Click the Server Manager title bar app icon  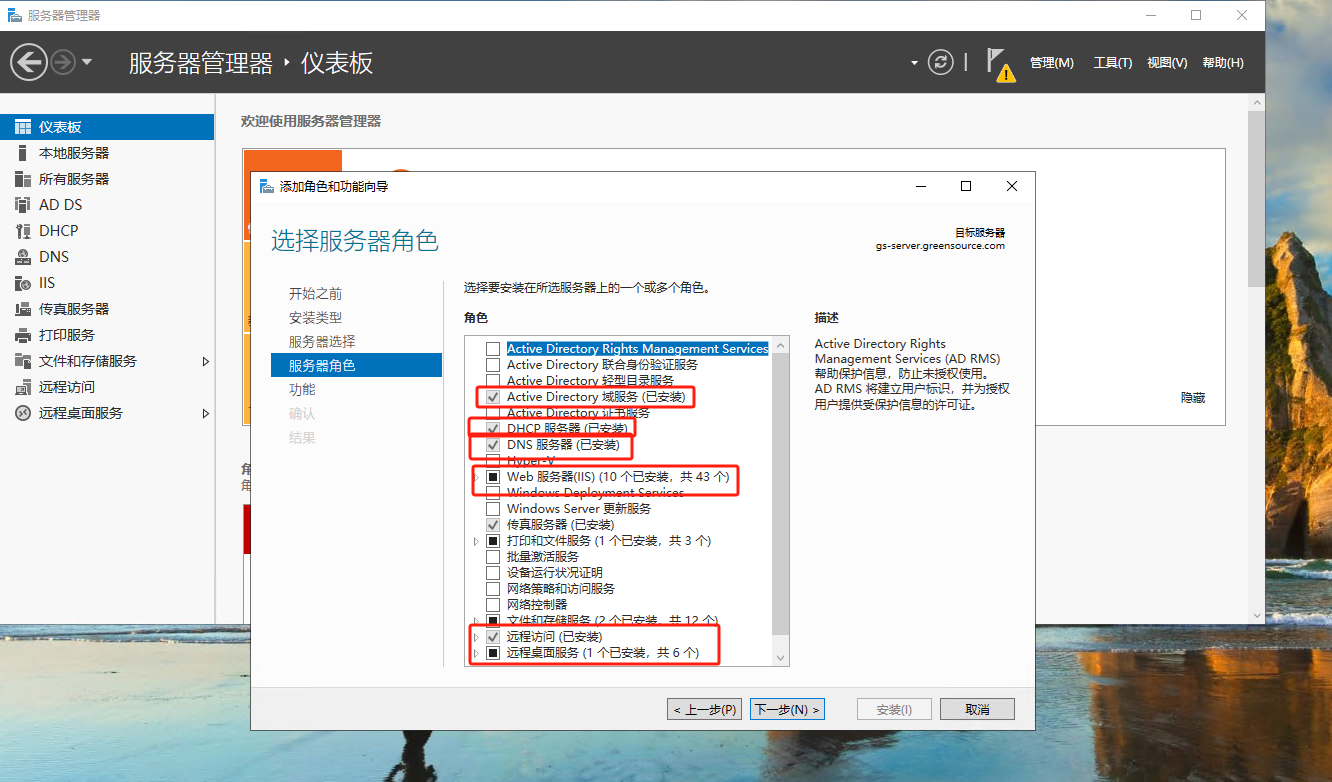[x=15, y=15]
